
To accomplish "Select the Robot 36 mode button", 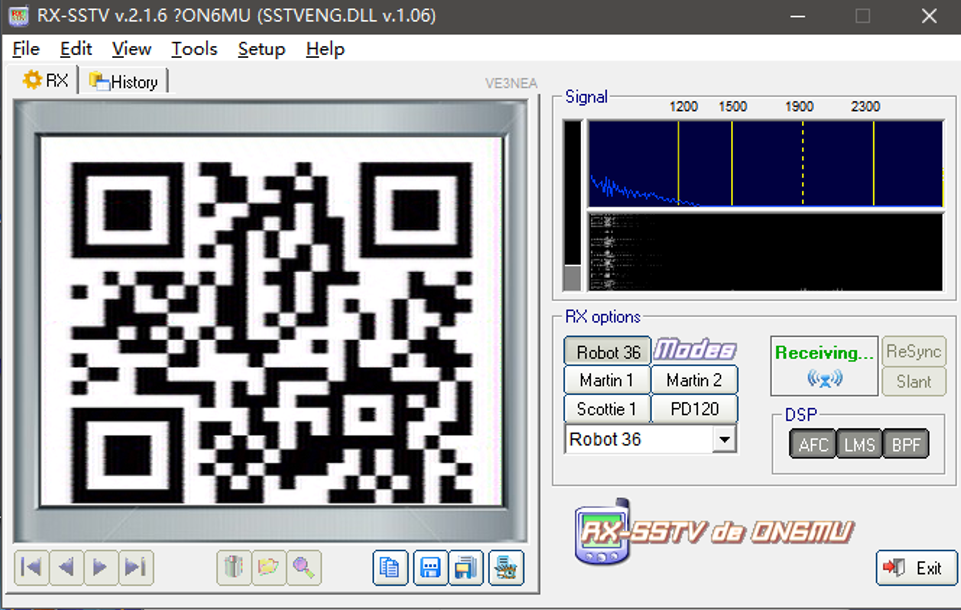I will coord(607,352).
